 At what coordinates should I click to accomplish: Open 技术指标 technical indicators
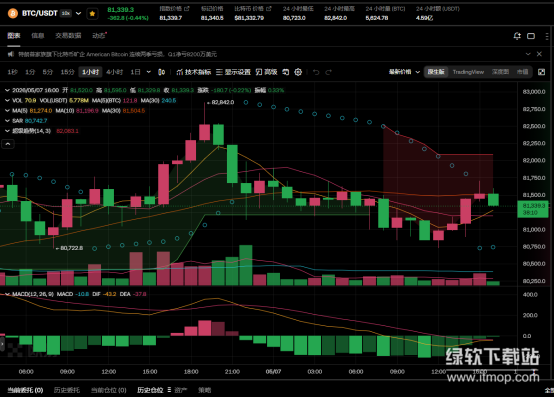(194, 72)
